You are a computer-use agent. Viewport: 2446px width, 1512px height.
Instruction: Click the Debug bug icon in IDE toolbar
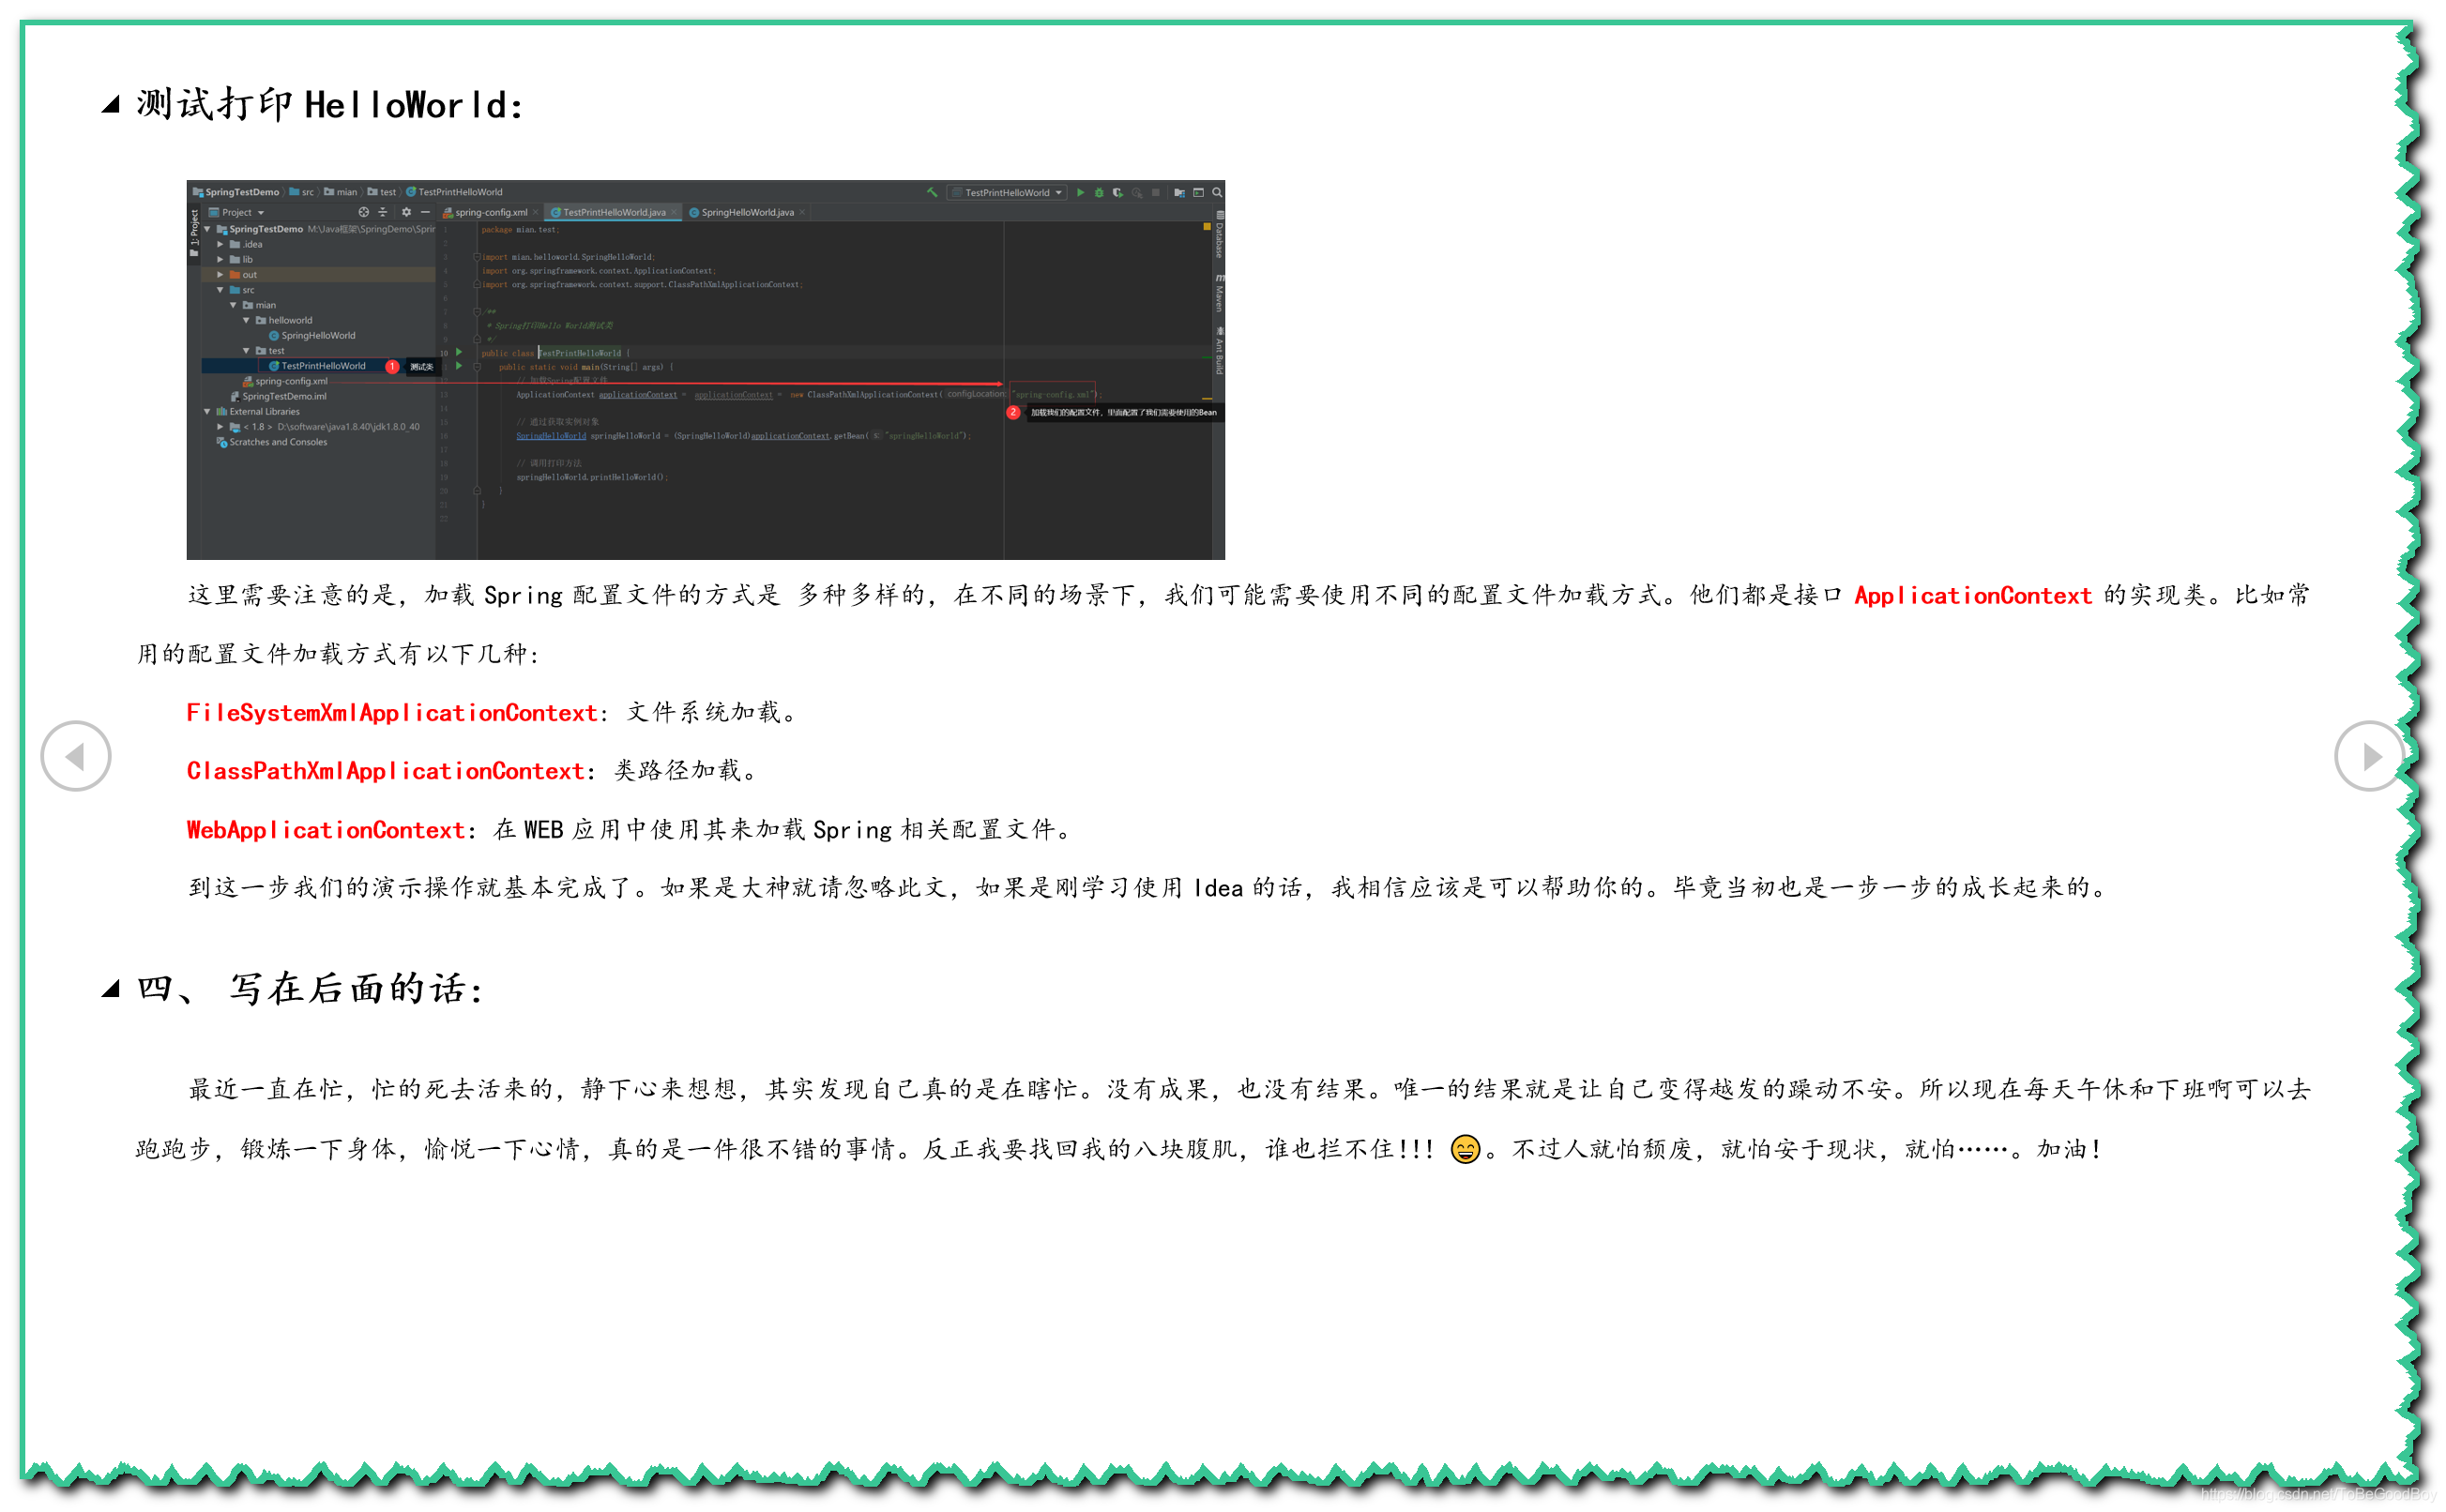(x=1099, y=192)
